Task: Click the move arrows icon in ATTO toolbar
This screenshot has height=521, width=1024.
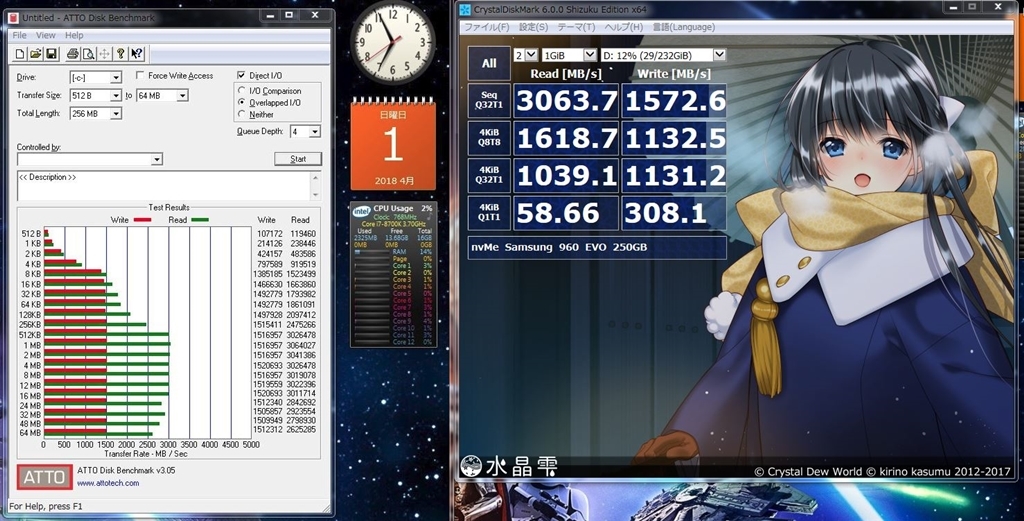Action: click(104, 54)
